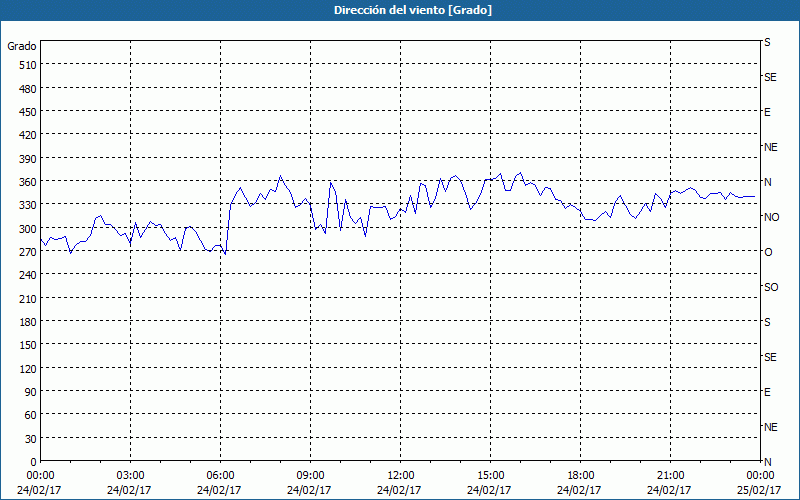Select the 240 degree axis label
The height and width of the screenshot is (500, 800).
[x=28, y=276]
